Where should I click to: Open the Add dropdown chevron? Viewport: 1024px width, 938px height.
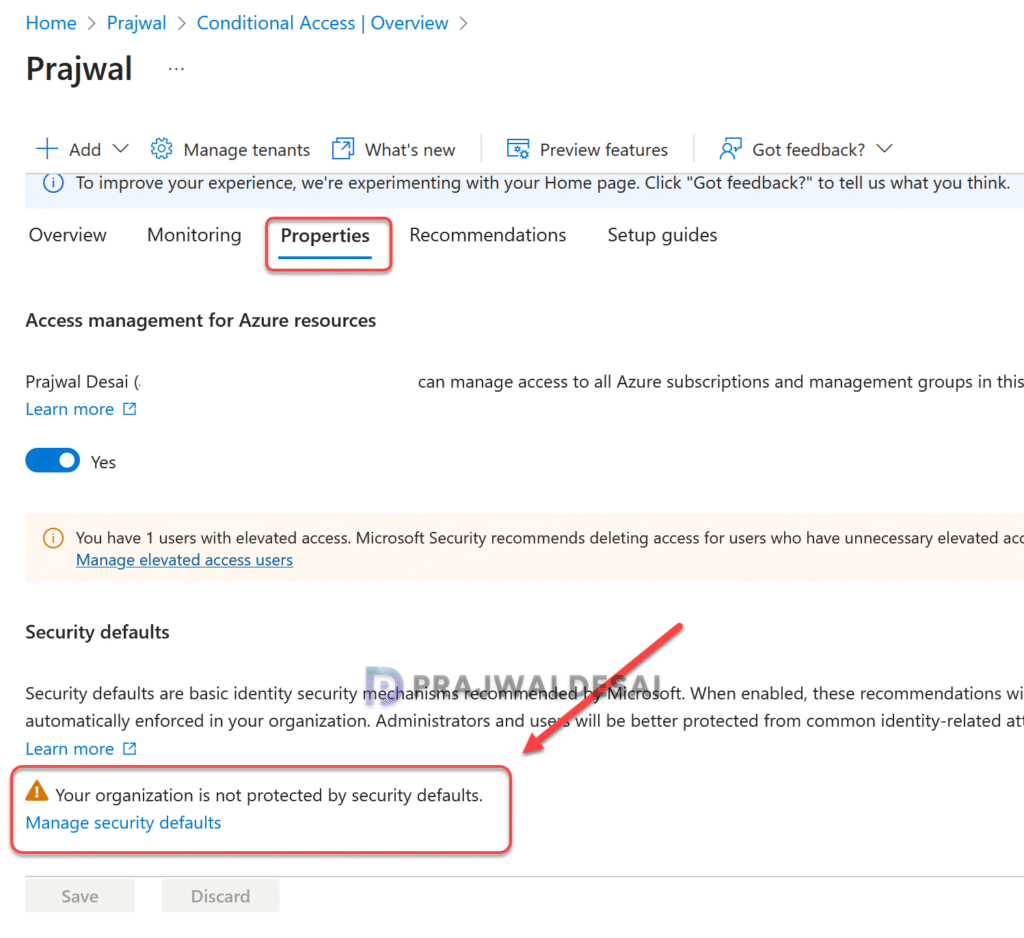click(x=120, y=149)
